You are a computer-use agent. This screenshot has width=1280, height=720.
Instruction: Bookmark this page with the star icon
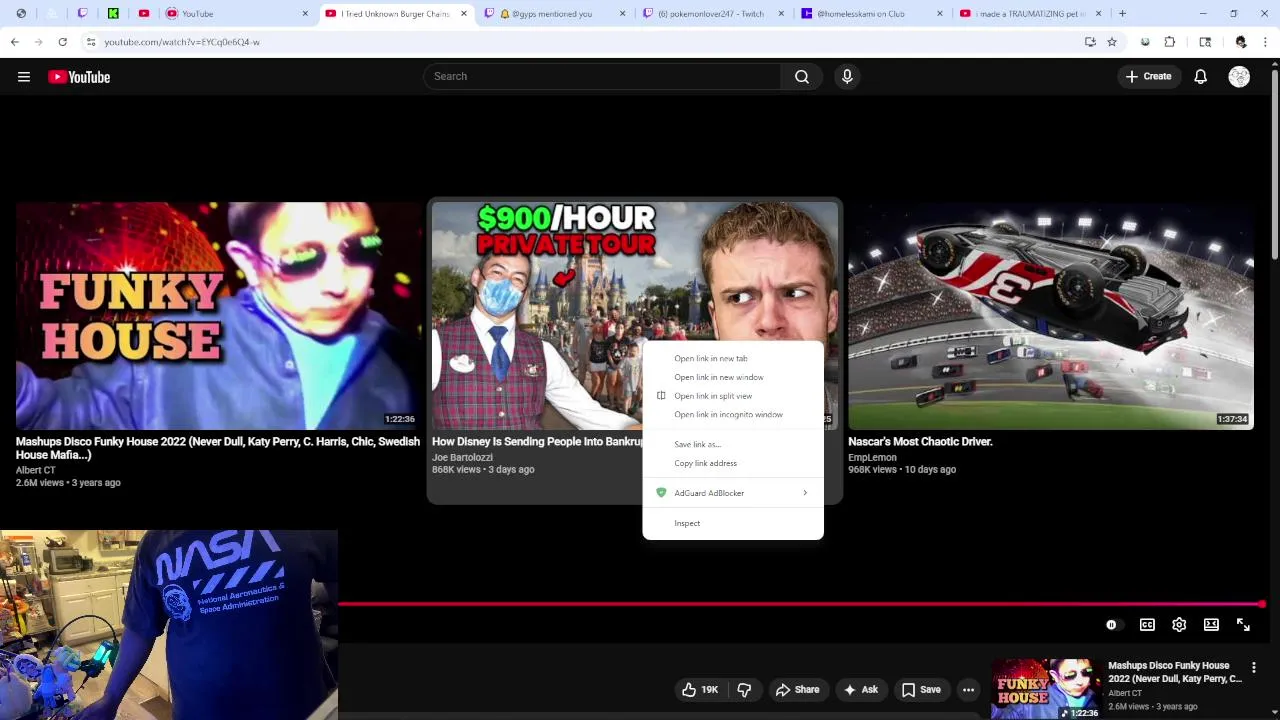click(1112, 42)
